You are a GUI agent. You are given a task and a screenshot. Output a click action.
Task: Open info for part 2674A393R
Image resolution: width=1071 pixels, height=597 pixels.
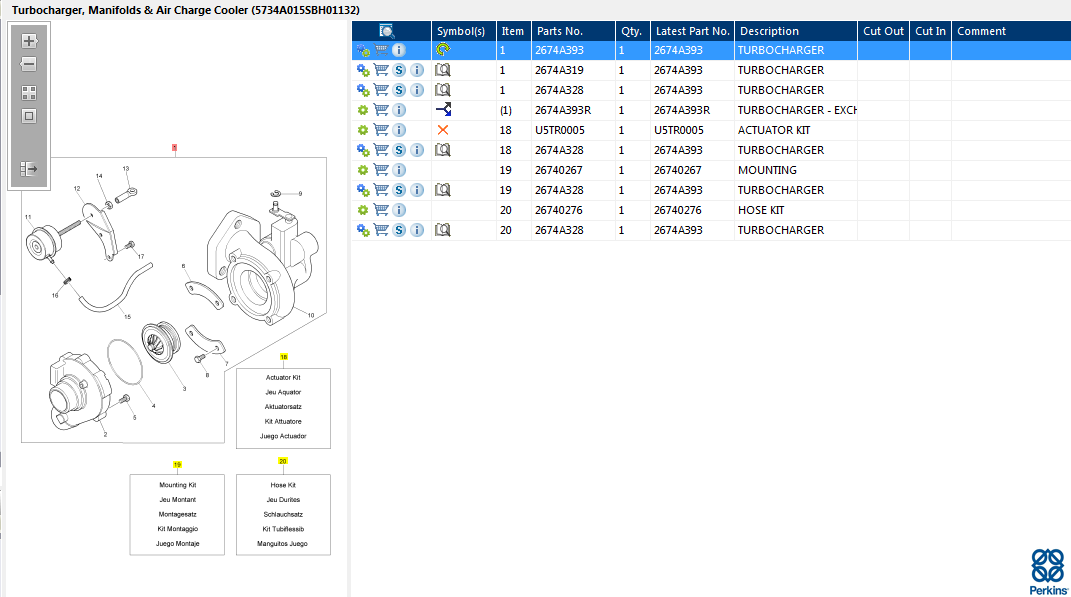click(399, 110)
